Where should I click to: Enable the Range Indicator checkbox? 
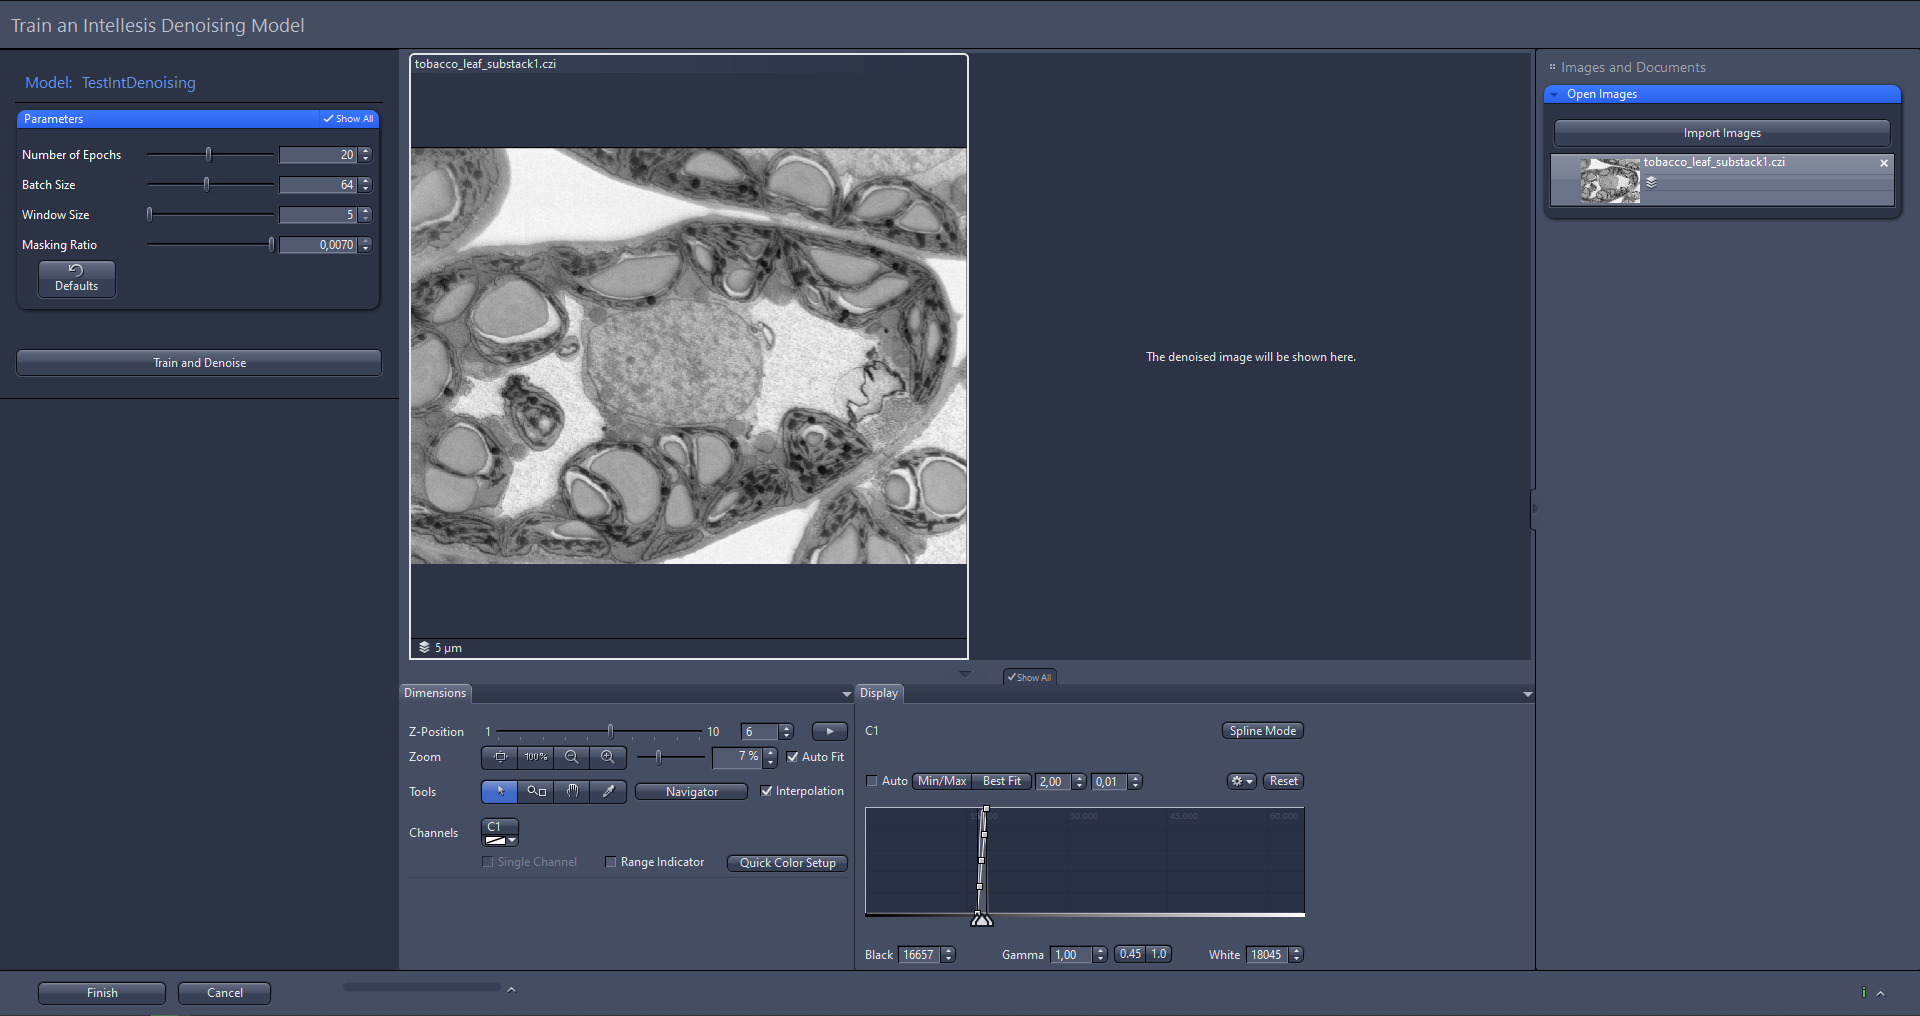coord(611,862)
